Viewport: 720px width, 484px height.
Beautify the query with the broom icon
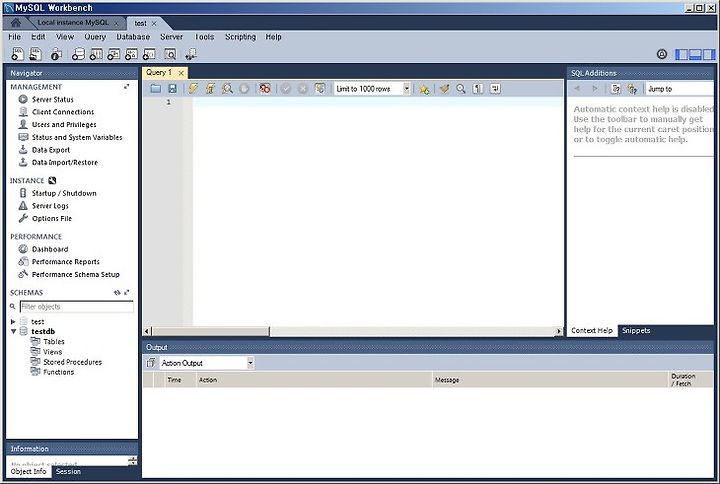tap(444, 89)
